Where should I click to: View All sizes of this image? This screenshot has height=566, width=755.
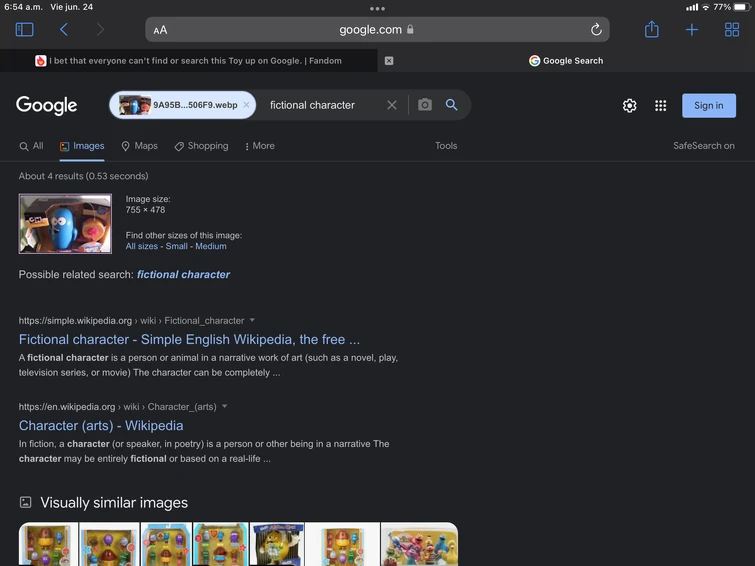click(x=142, y=246)
